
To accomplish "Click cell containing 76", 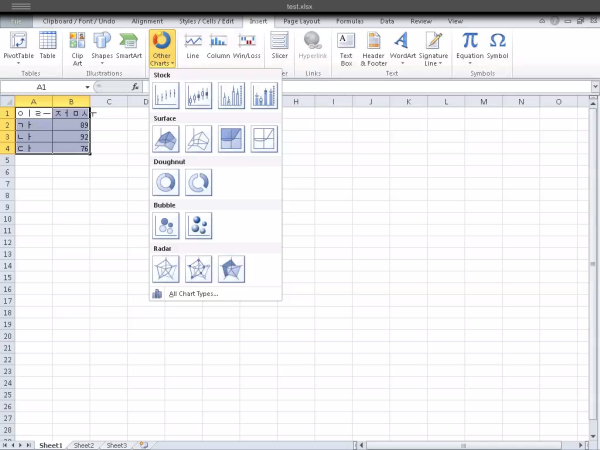I will 71,148.
